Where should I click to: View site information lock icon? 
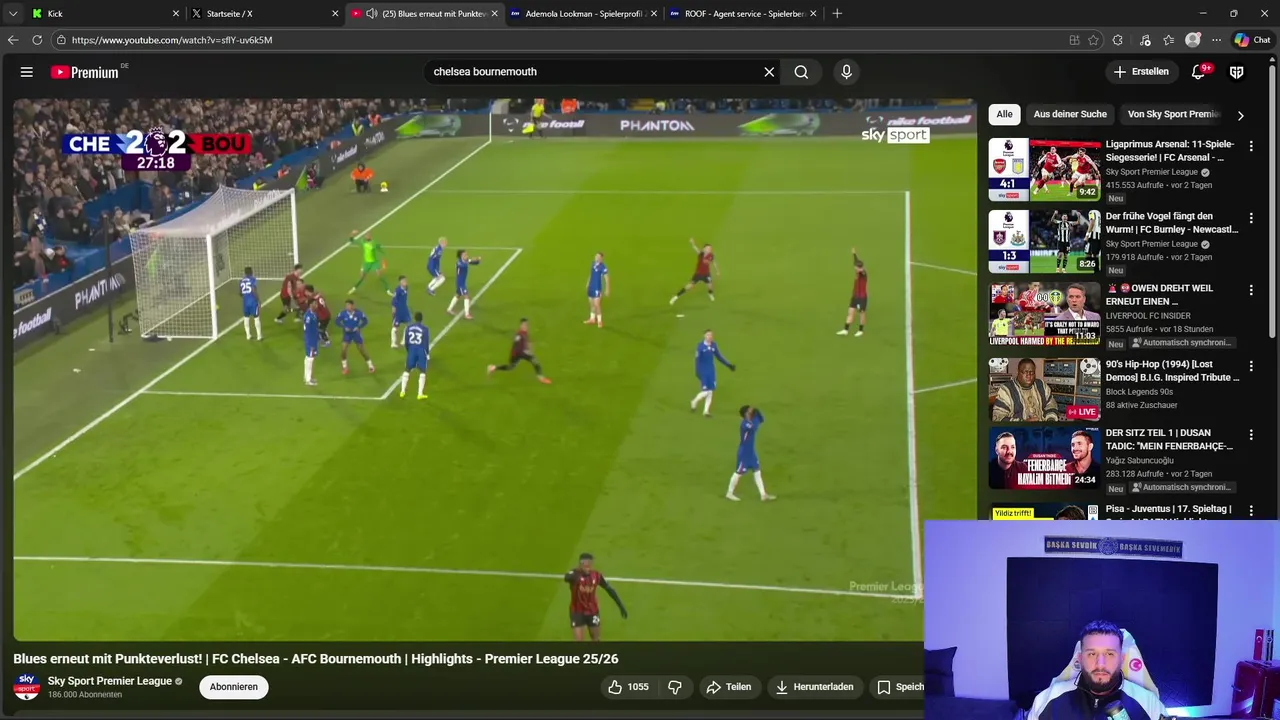[61, 40]
